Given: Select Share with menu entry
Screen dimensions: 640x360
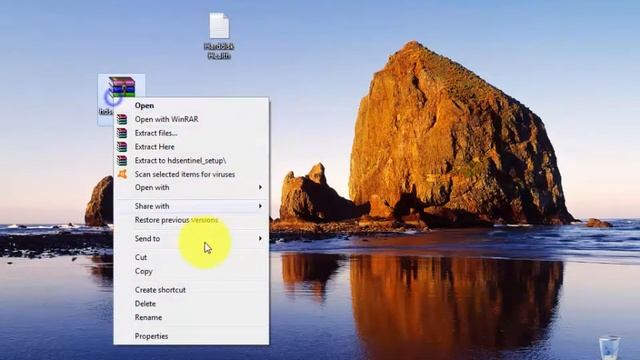Looking at the screenshot, I should point(191,206).
